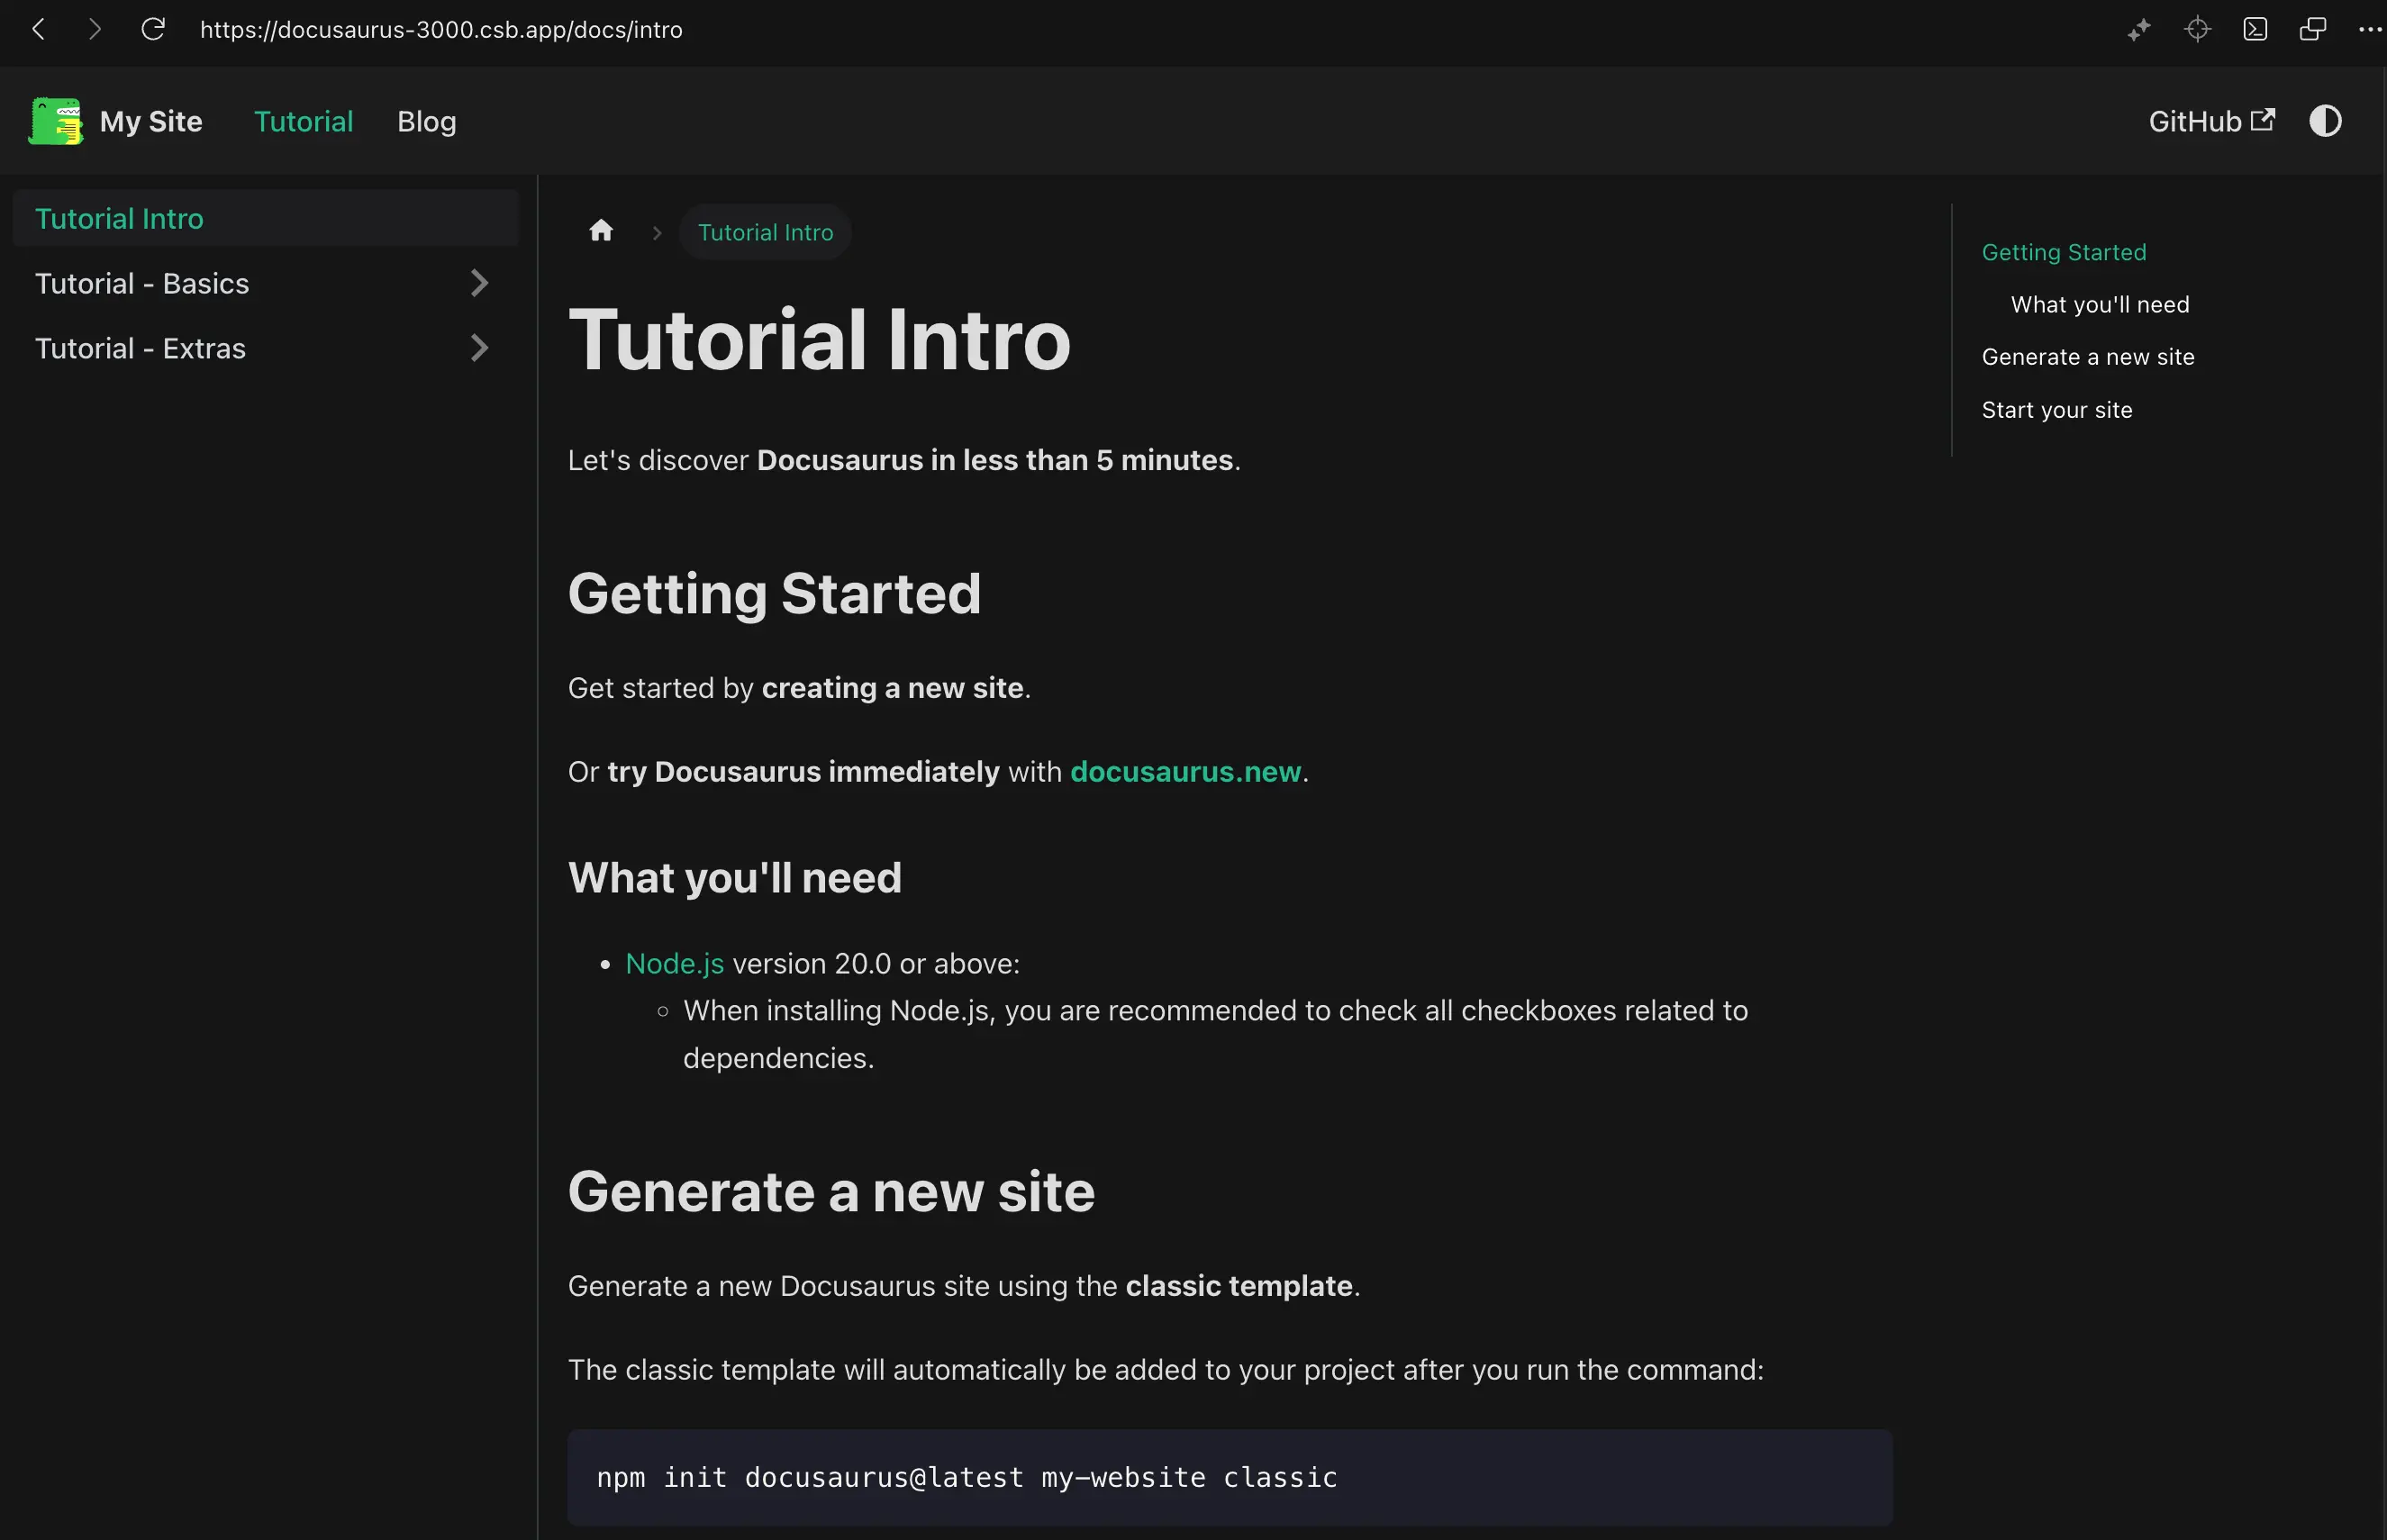Click the crosshair target icon in the toolbar

[2197, 29]
